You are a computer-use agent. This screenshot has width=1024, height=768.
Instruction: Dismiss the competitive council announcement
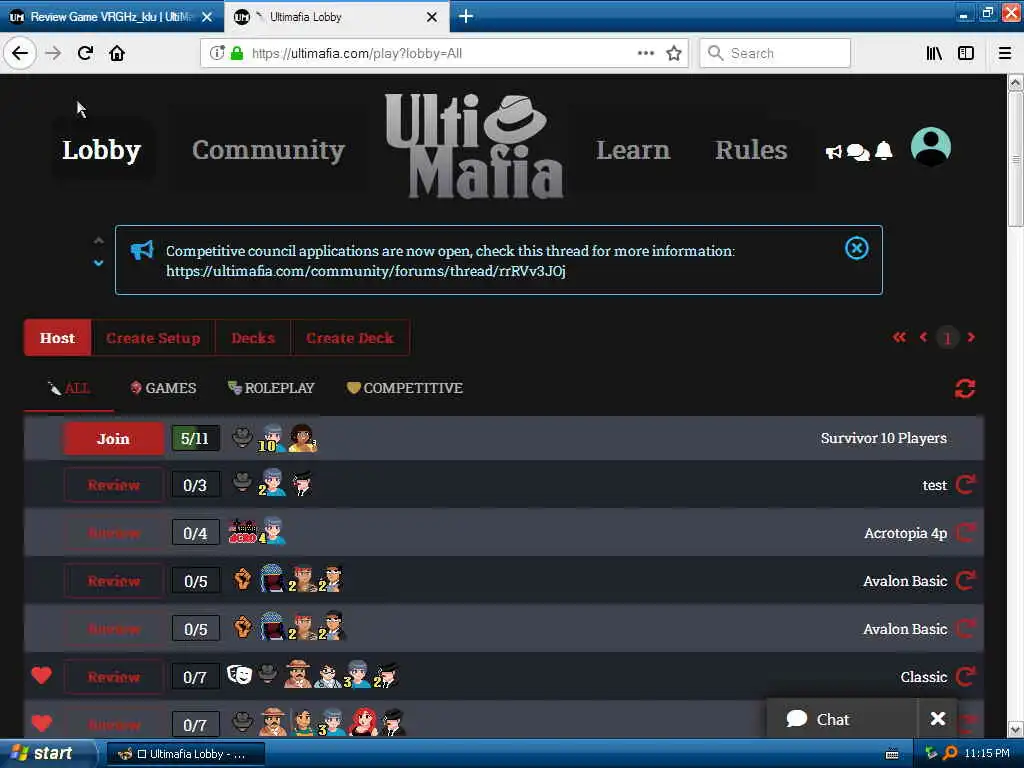(856, 248)
